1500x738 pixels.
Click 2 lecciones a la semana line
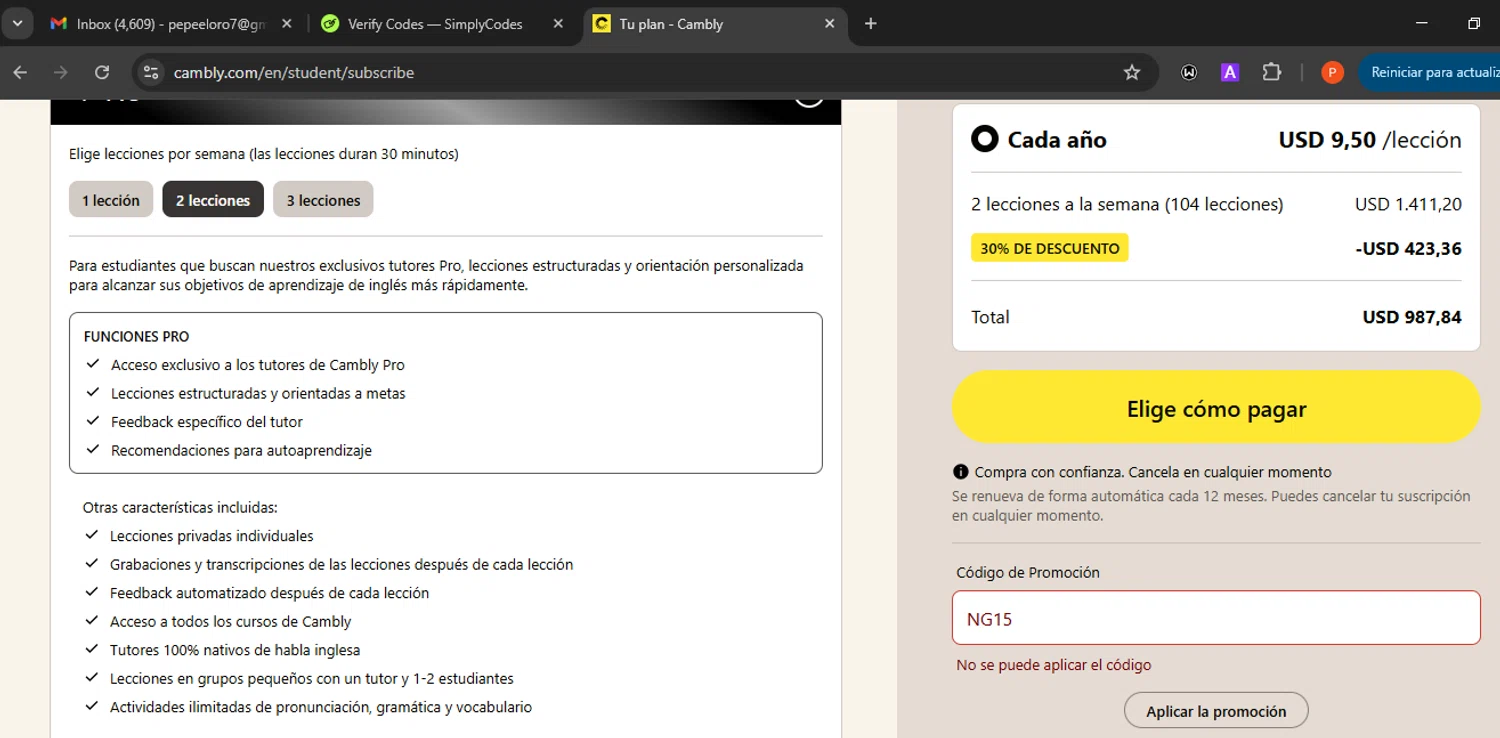click(x=1127, y=204)
